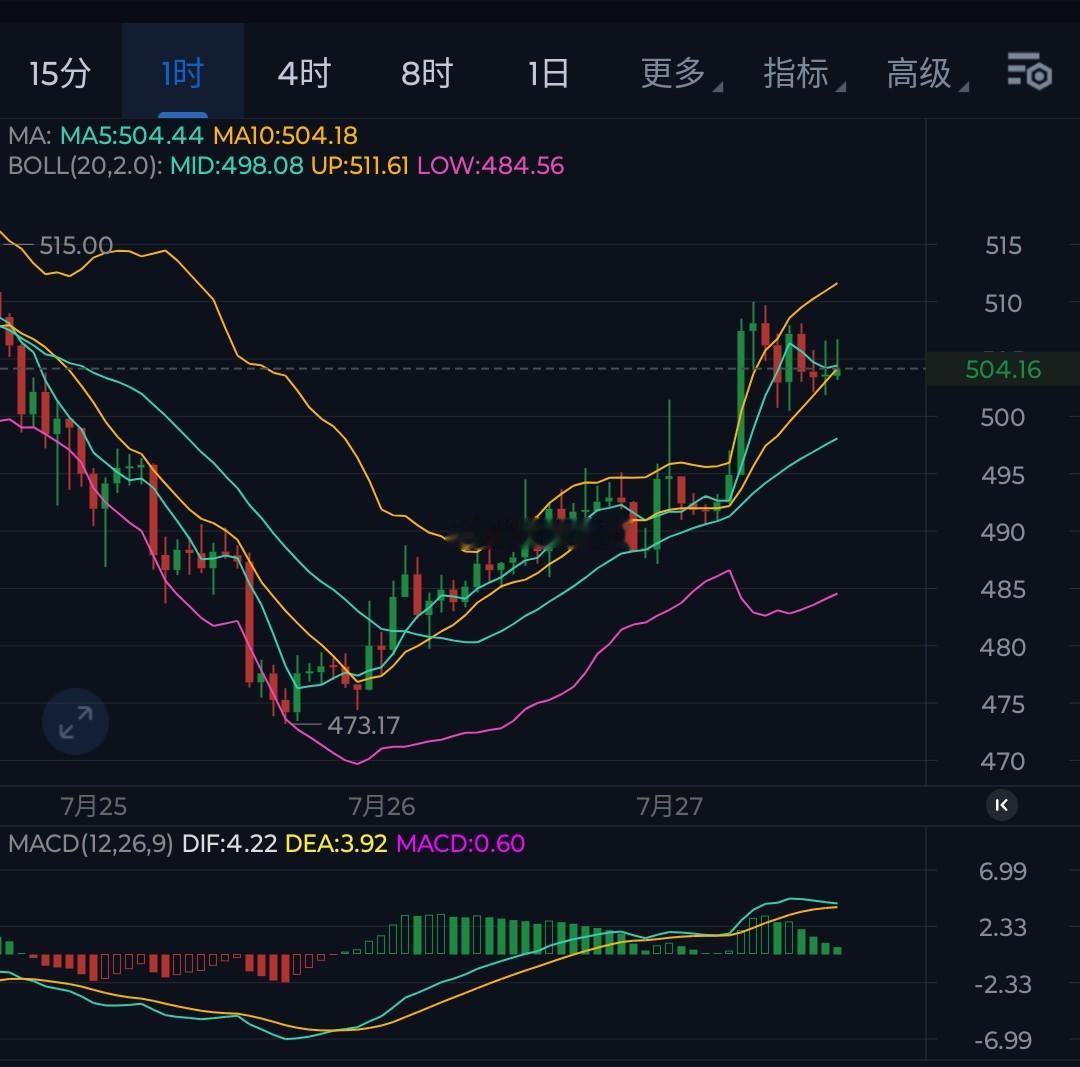Jump to latest candle arrow button
Image resolution: width=1080 pixels, height=1067 pixels.
click(x=1001, y=805)
